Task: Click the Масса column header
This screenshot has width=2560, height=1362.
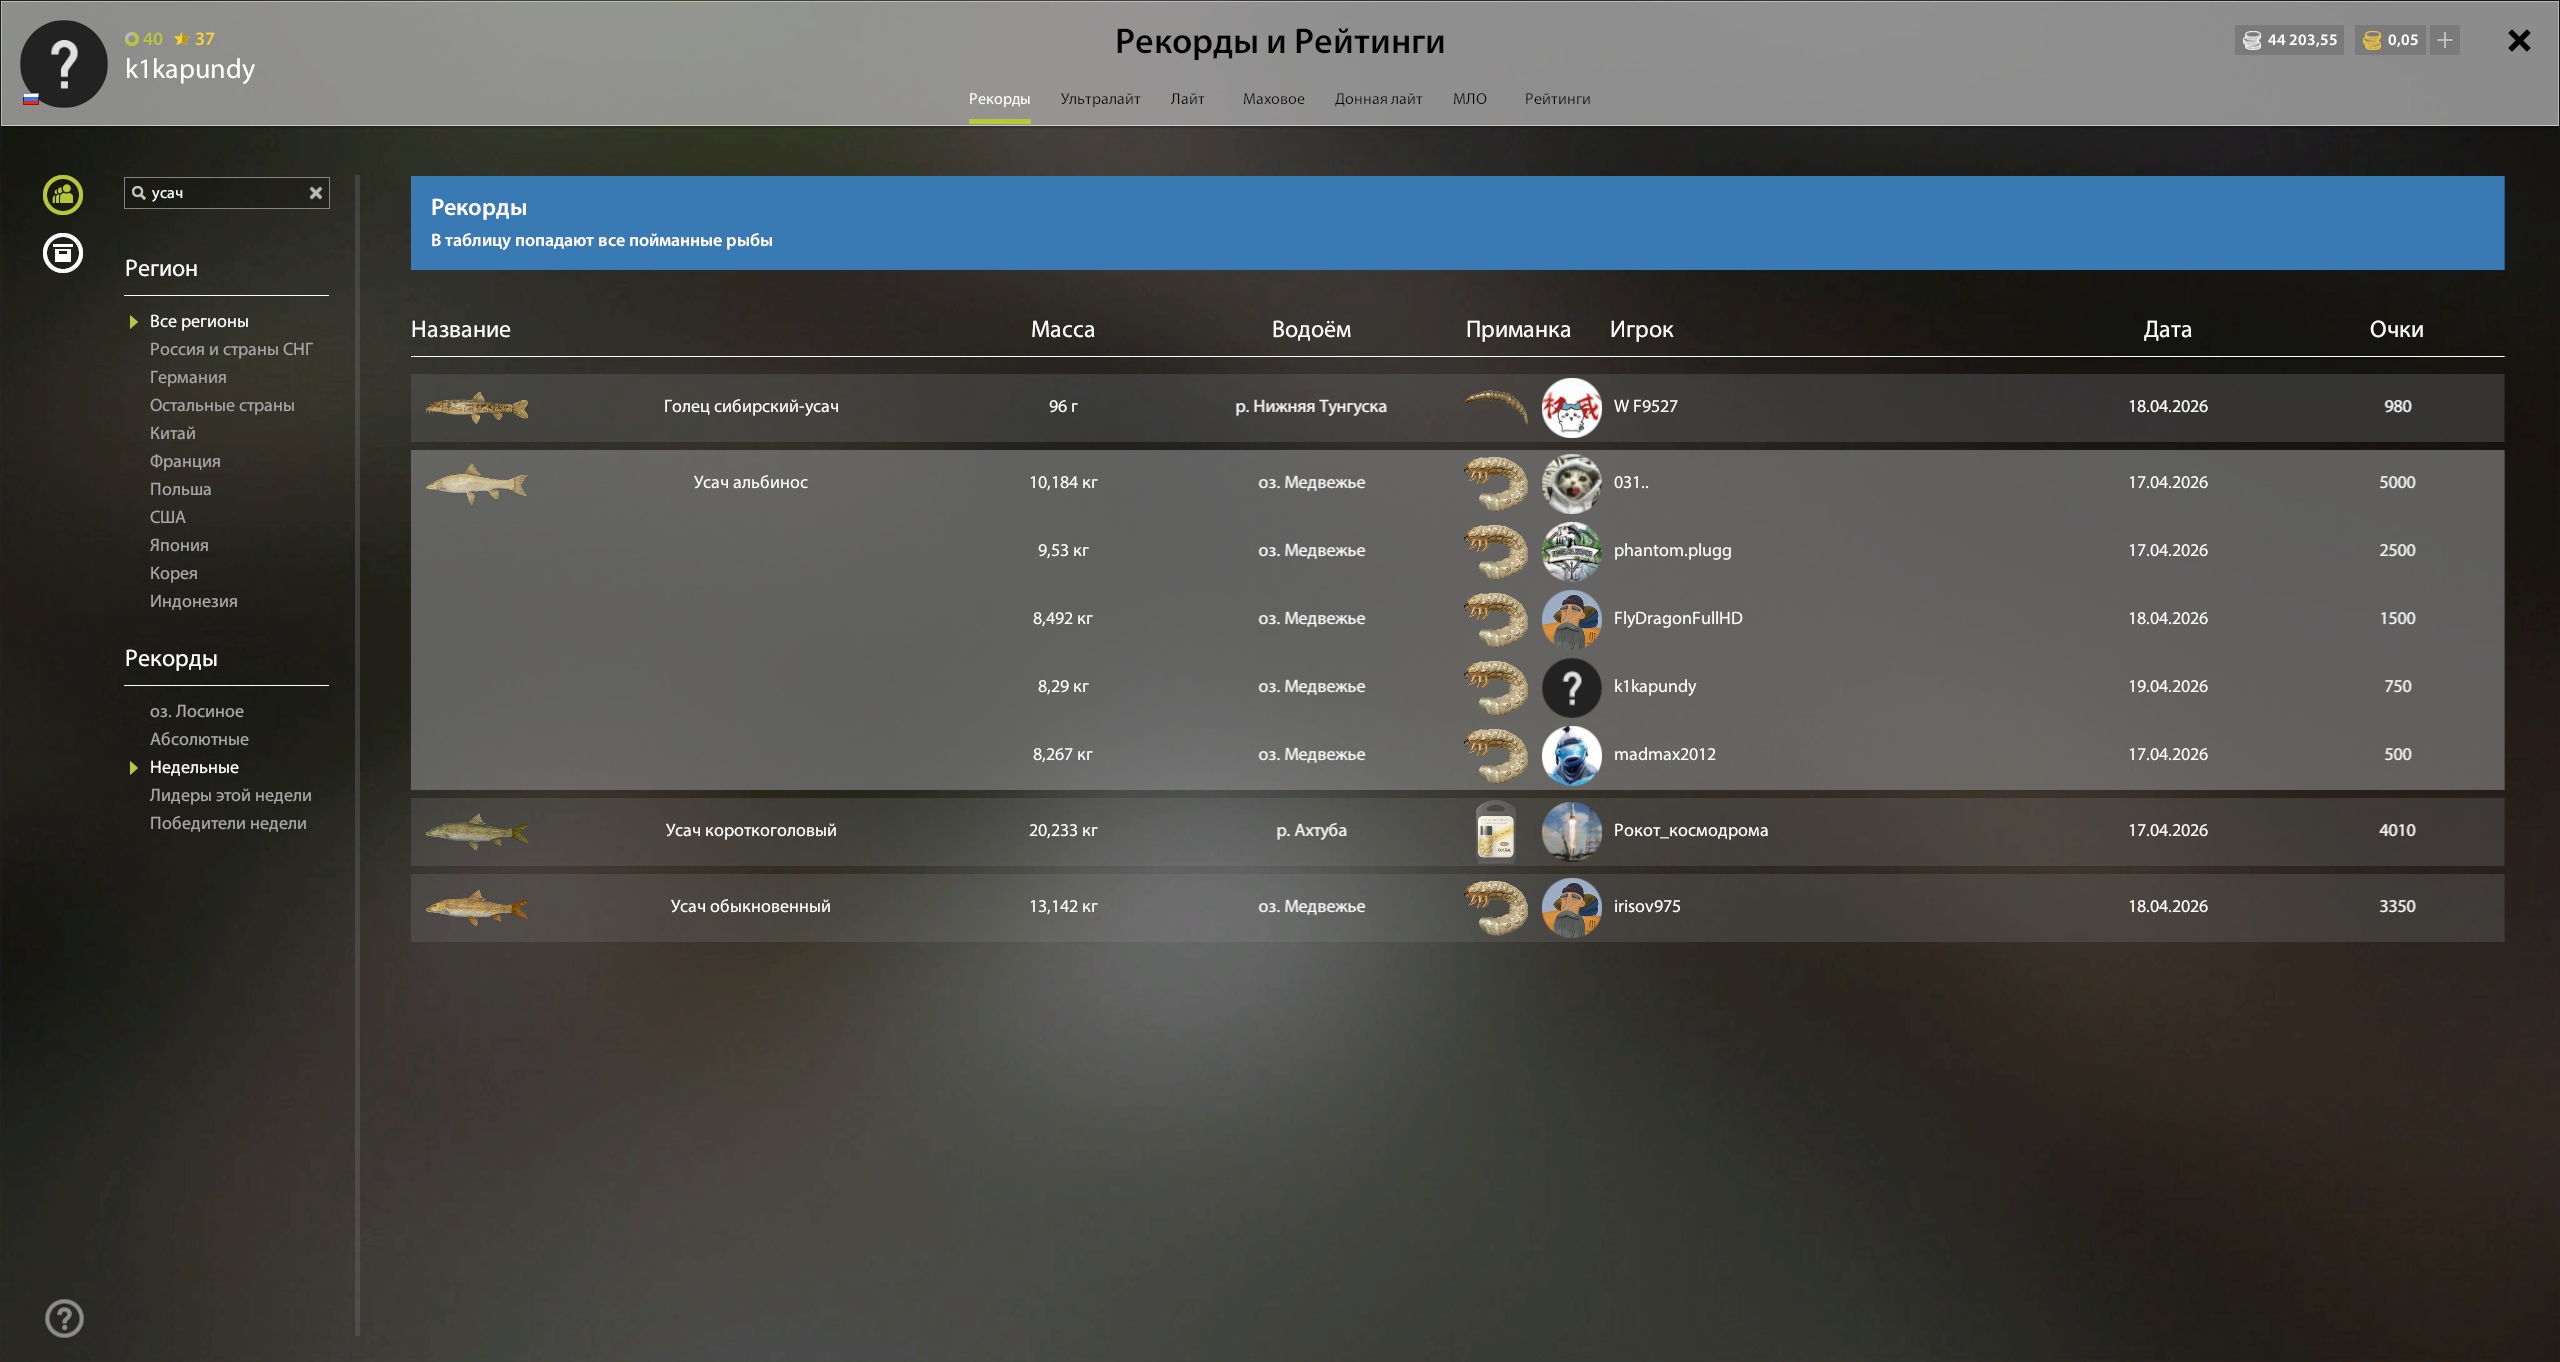Action: (1062, 329)
